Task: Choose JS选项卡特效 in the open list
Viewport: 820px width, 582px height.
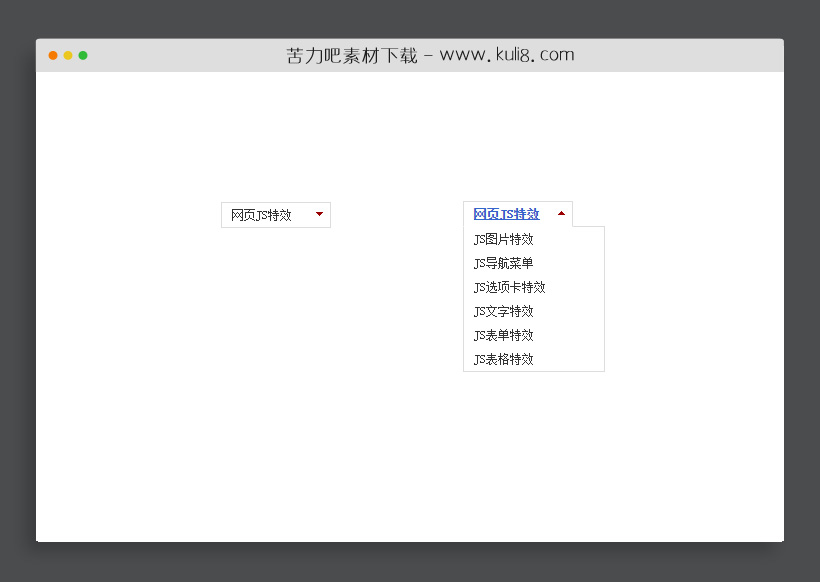Action: pos(508,287)
